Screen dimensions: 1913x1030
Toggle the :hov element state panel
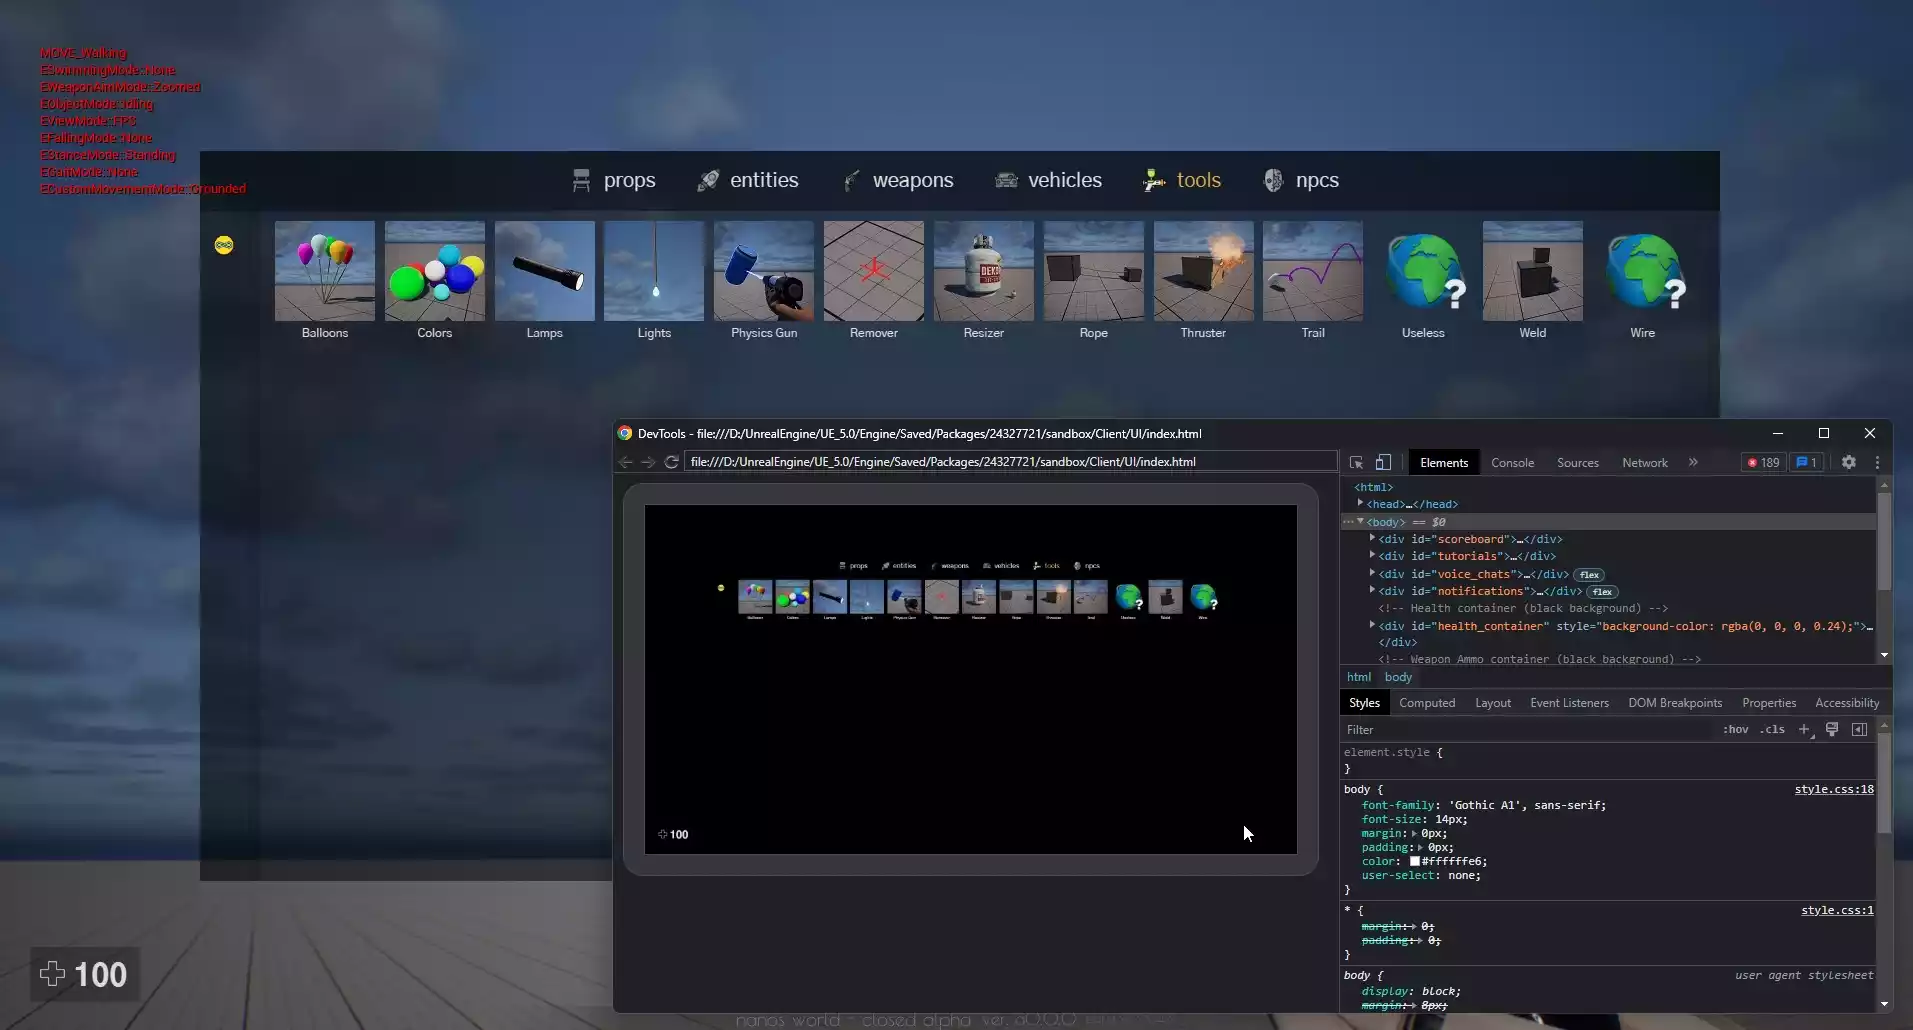(x=1735, y=729)
